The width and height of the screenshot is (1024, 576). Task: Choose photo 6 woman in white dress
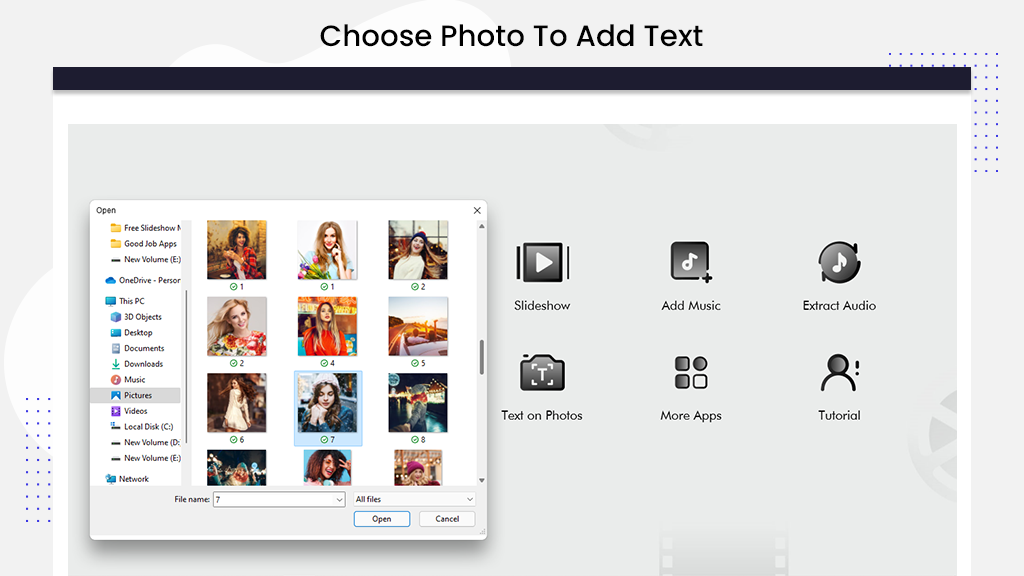(236, 403)
